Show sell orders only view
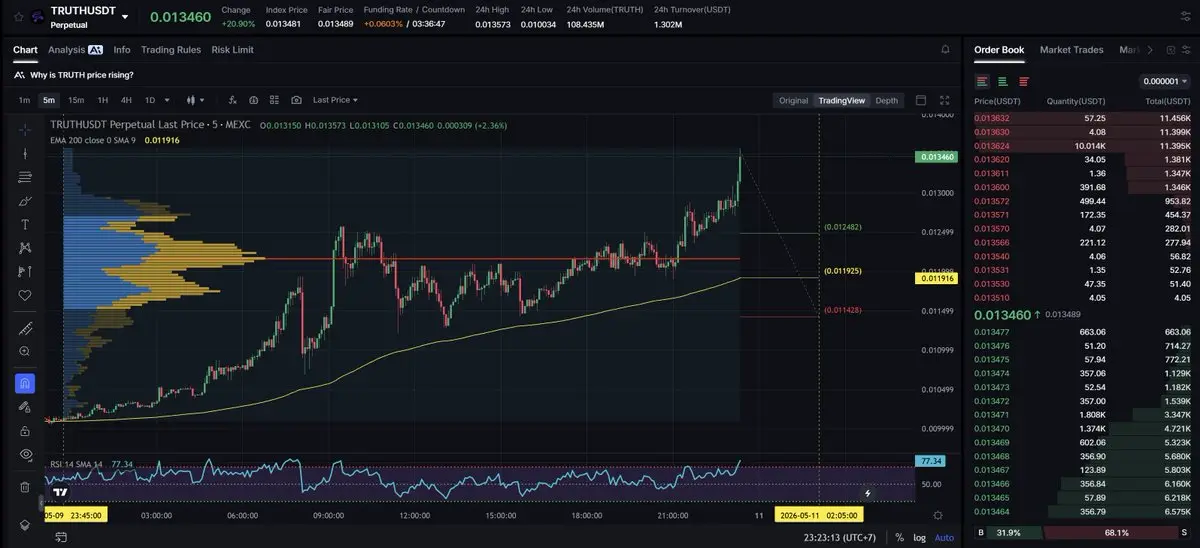 [x=1023, y=81]
